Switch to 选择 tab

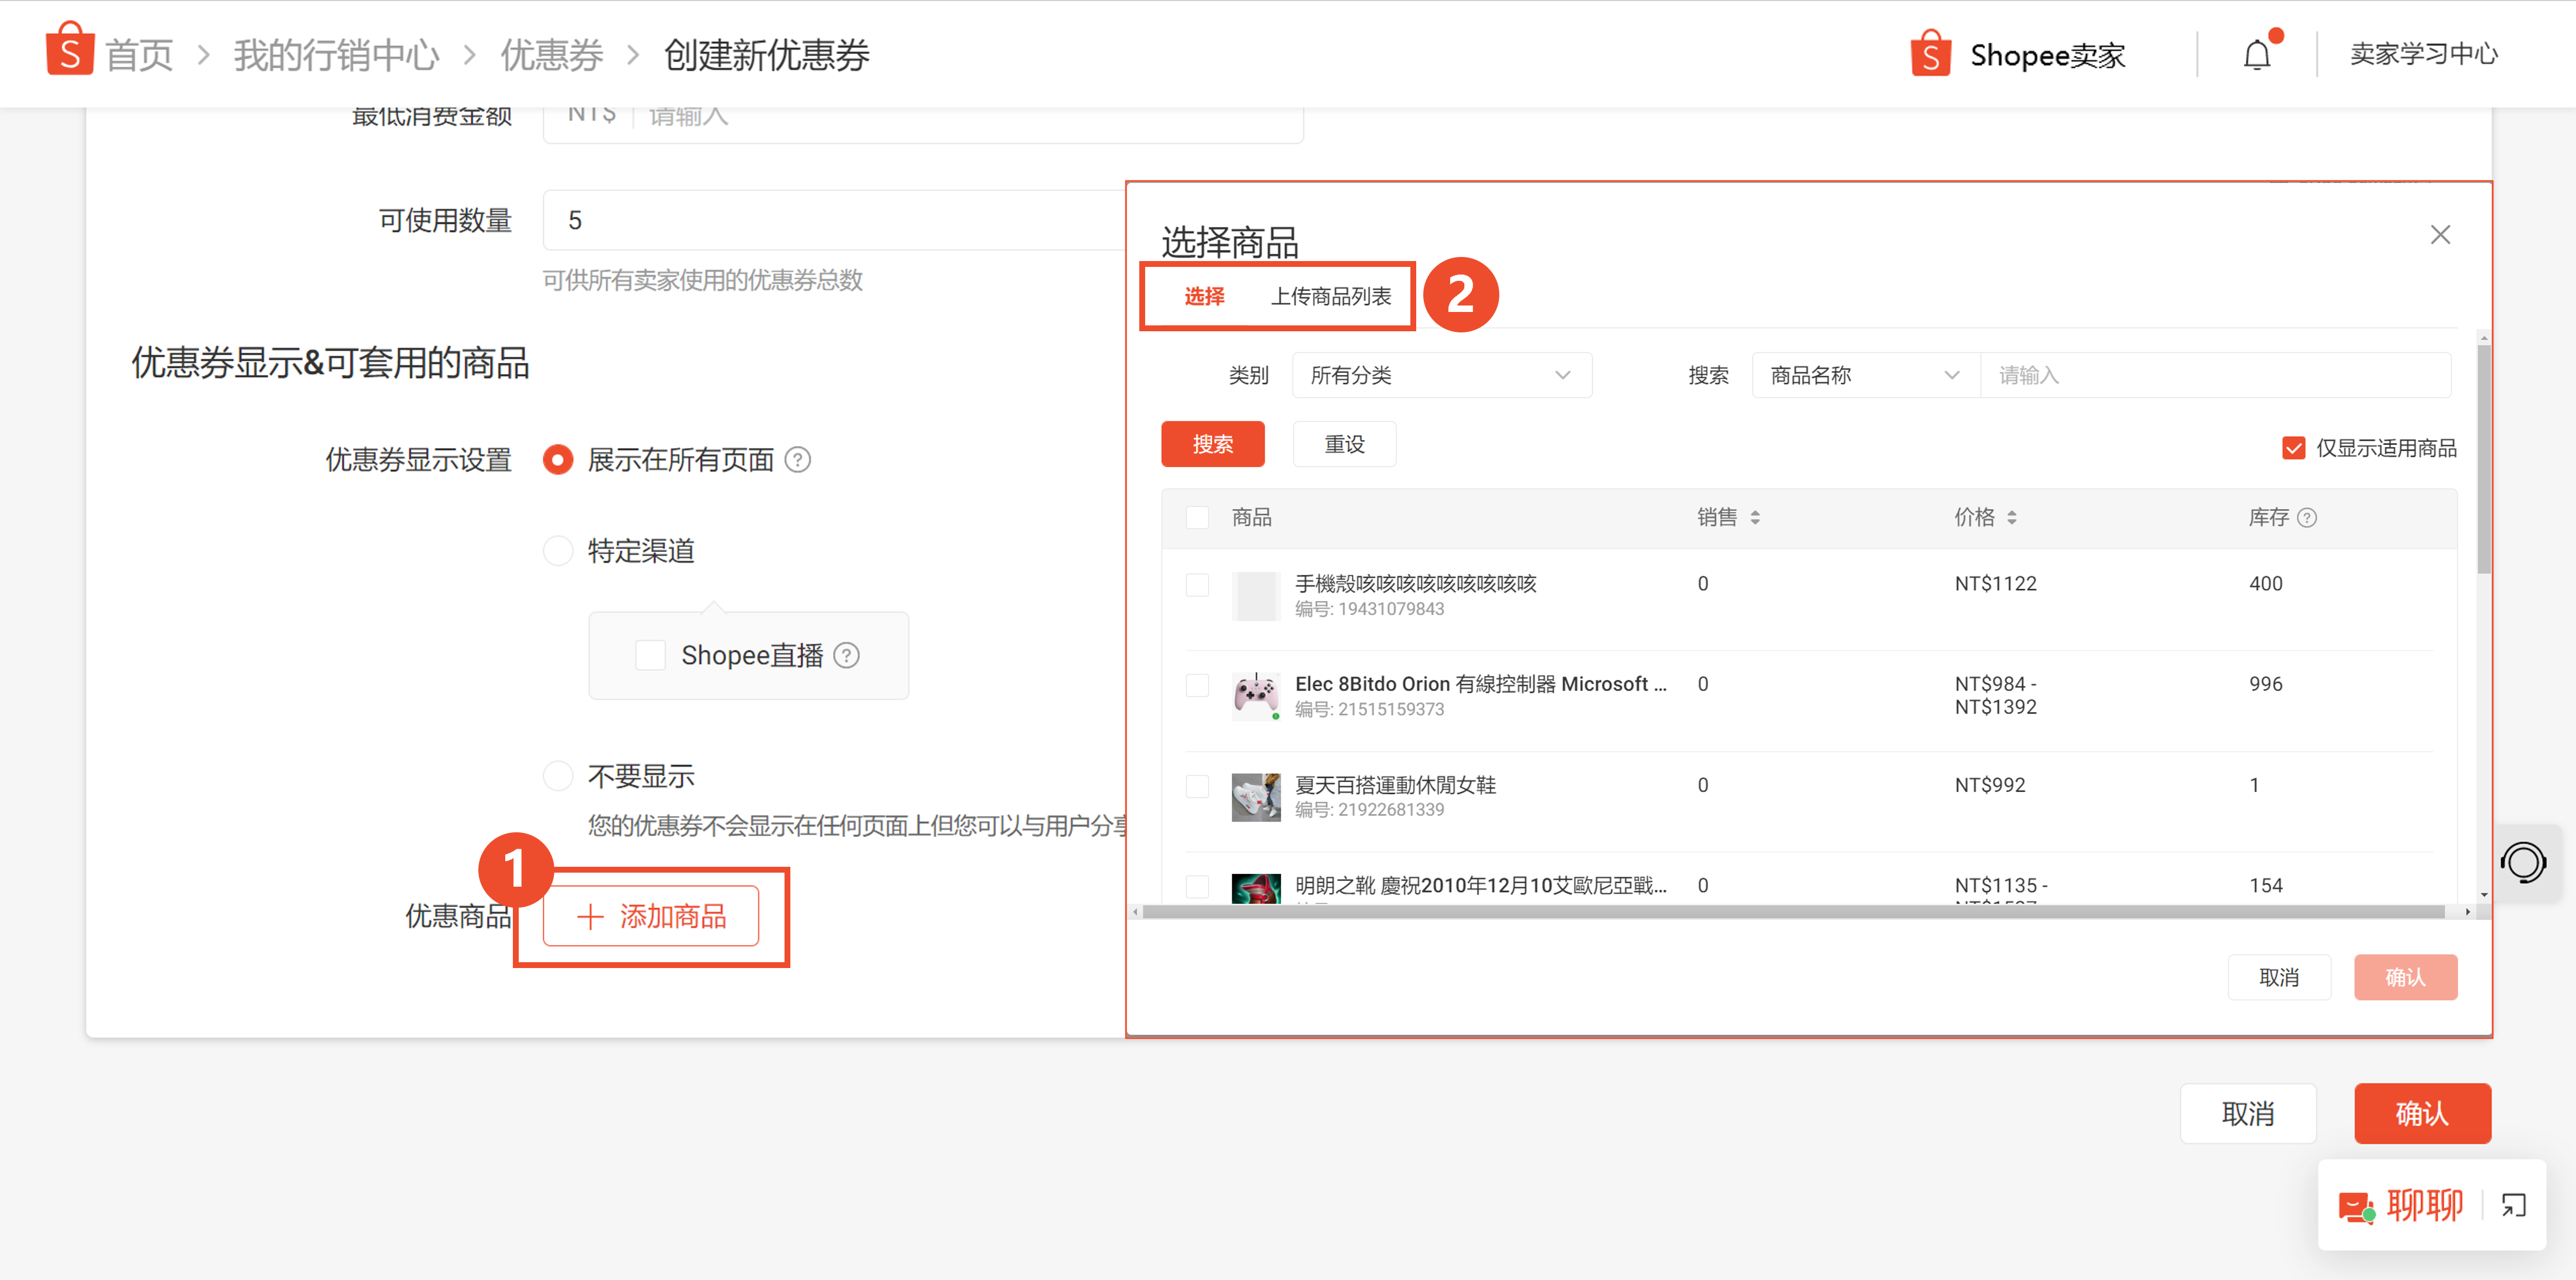tap(1204, 297)
